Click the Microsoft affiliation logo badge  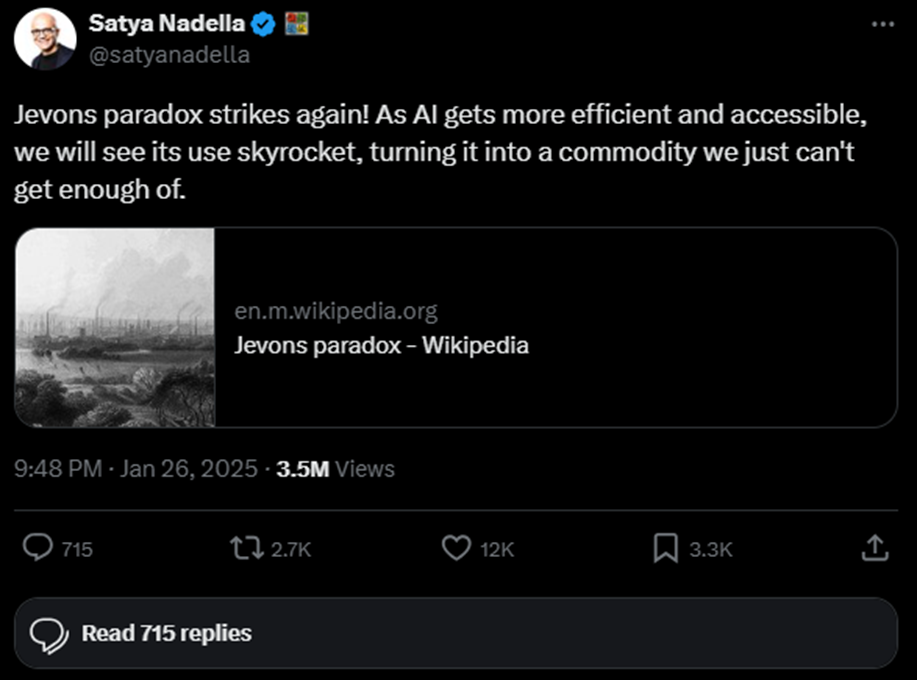pyautogui.click(x=296, y=24)
